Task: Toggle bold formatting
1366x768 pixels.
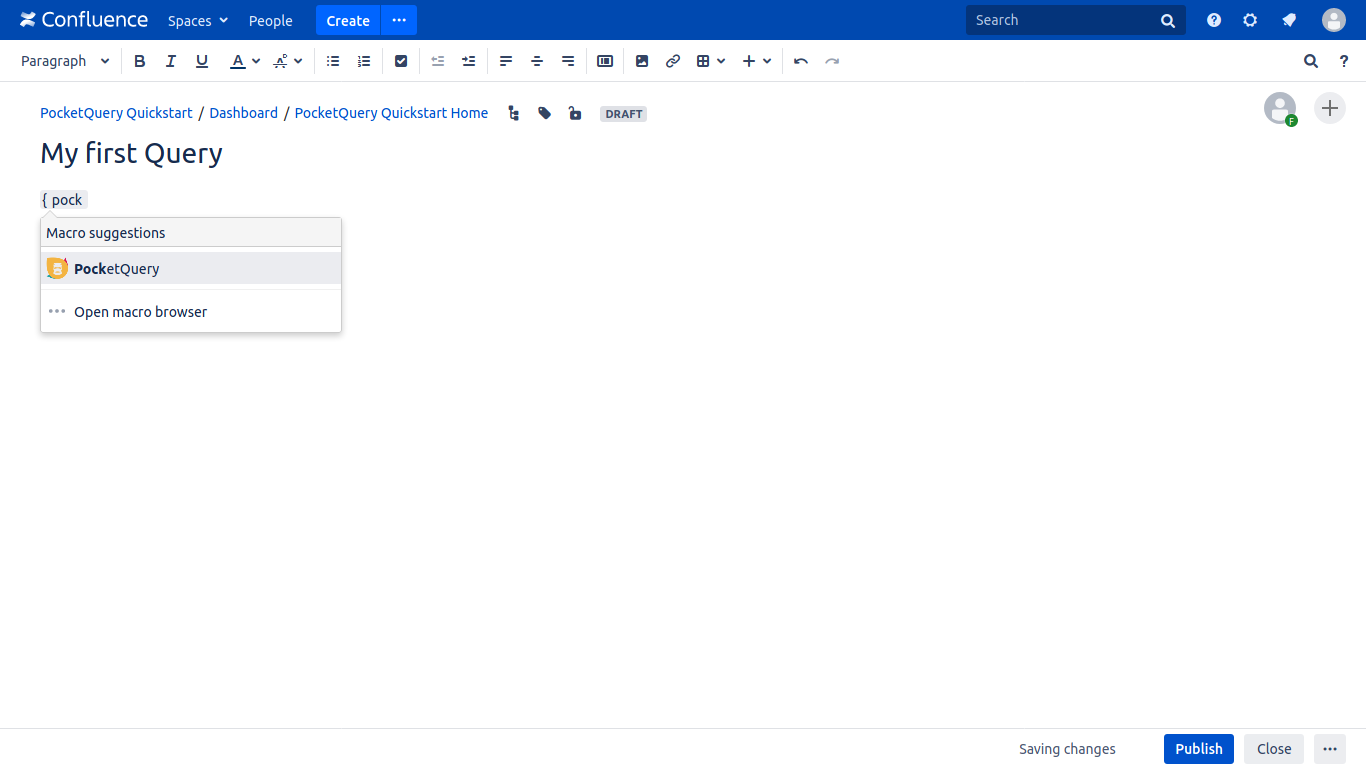Action: 140,61
